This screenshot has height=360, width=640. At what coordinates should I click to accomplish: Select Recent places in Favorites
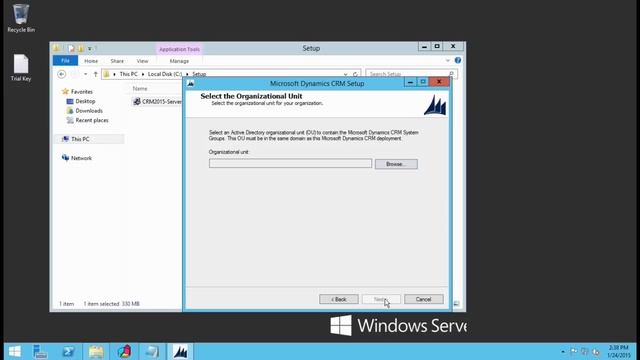click(x=92, y=120)
